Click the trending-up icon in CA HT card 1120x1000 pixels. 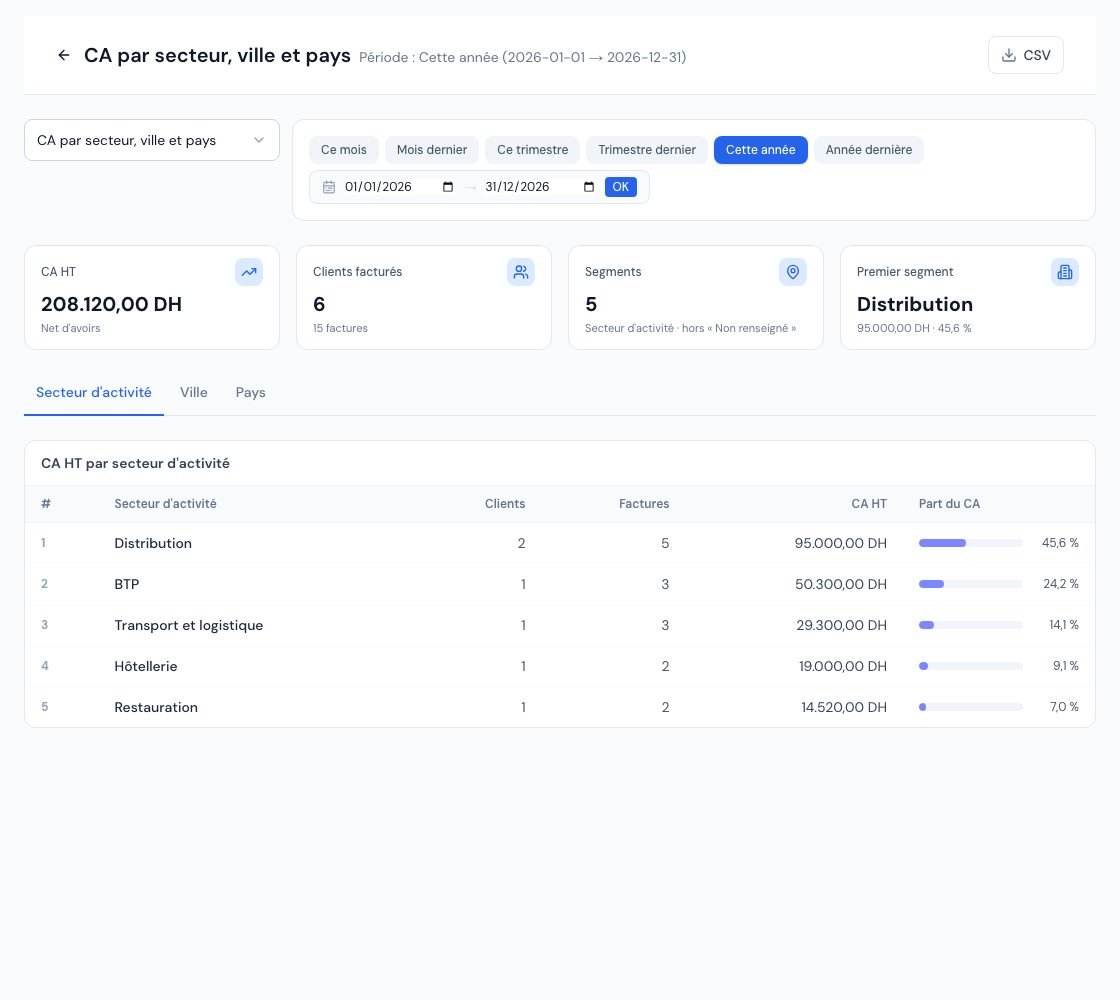pos(249,272)
